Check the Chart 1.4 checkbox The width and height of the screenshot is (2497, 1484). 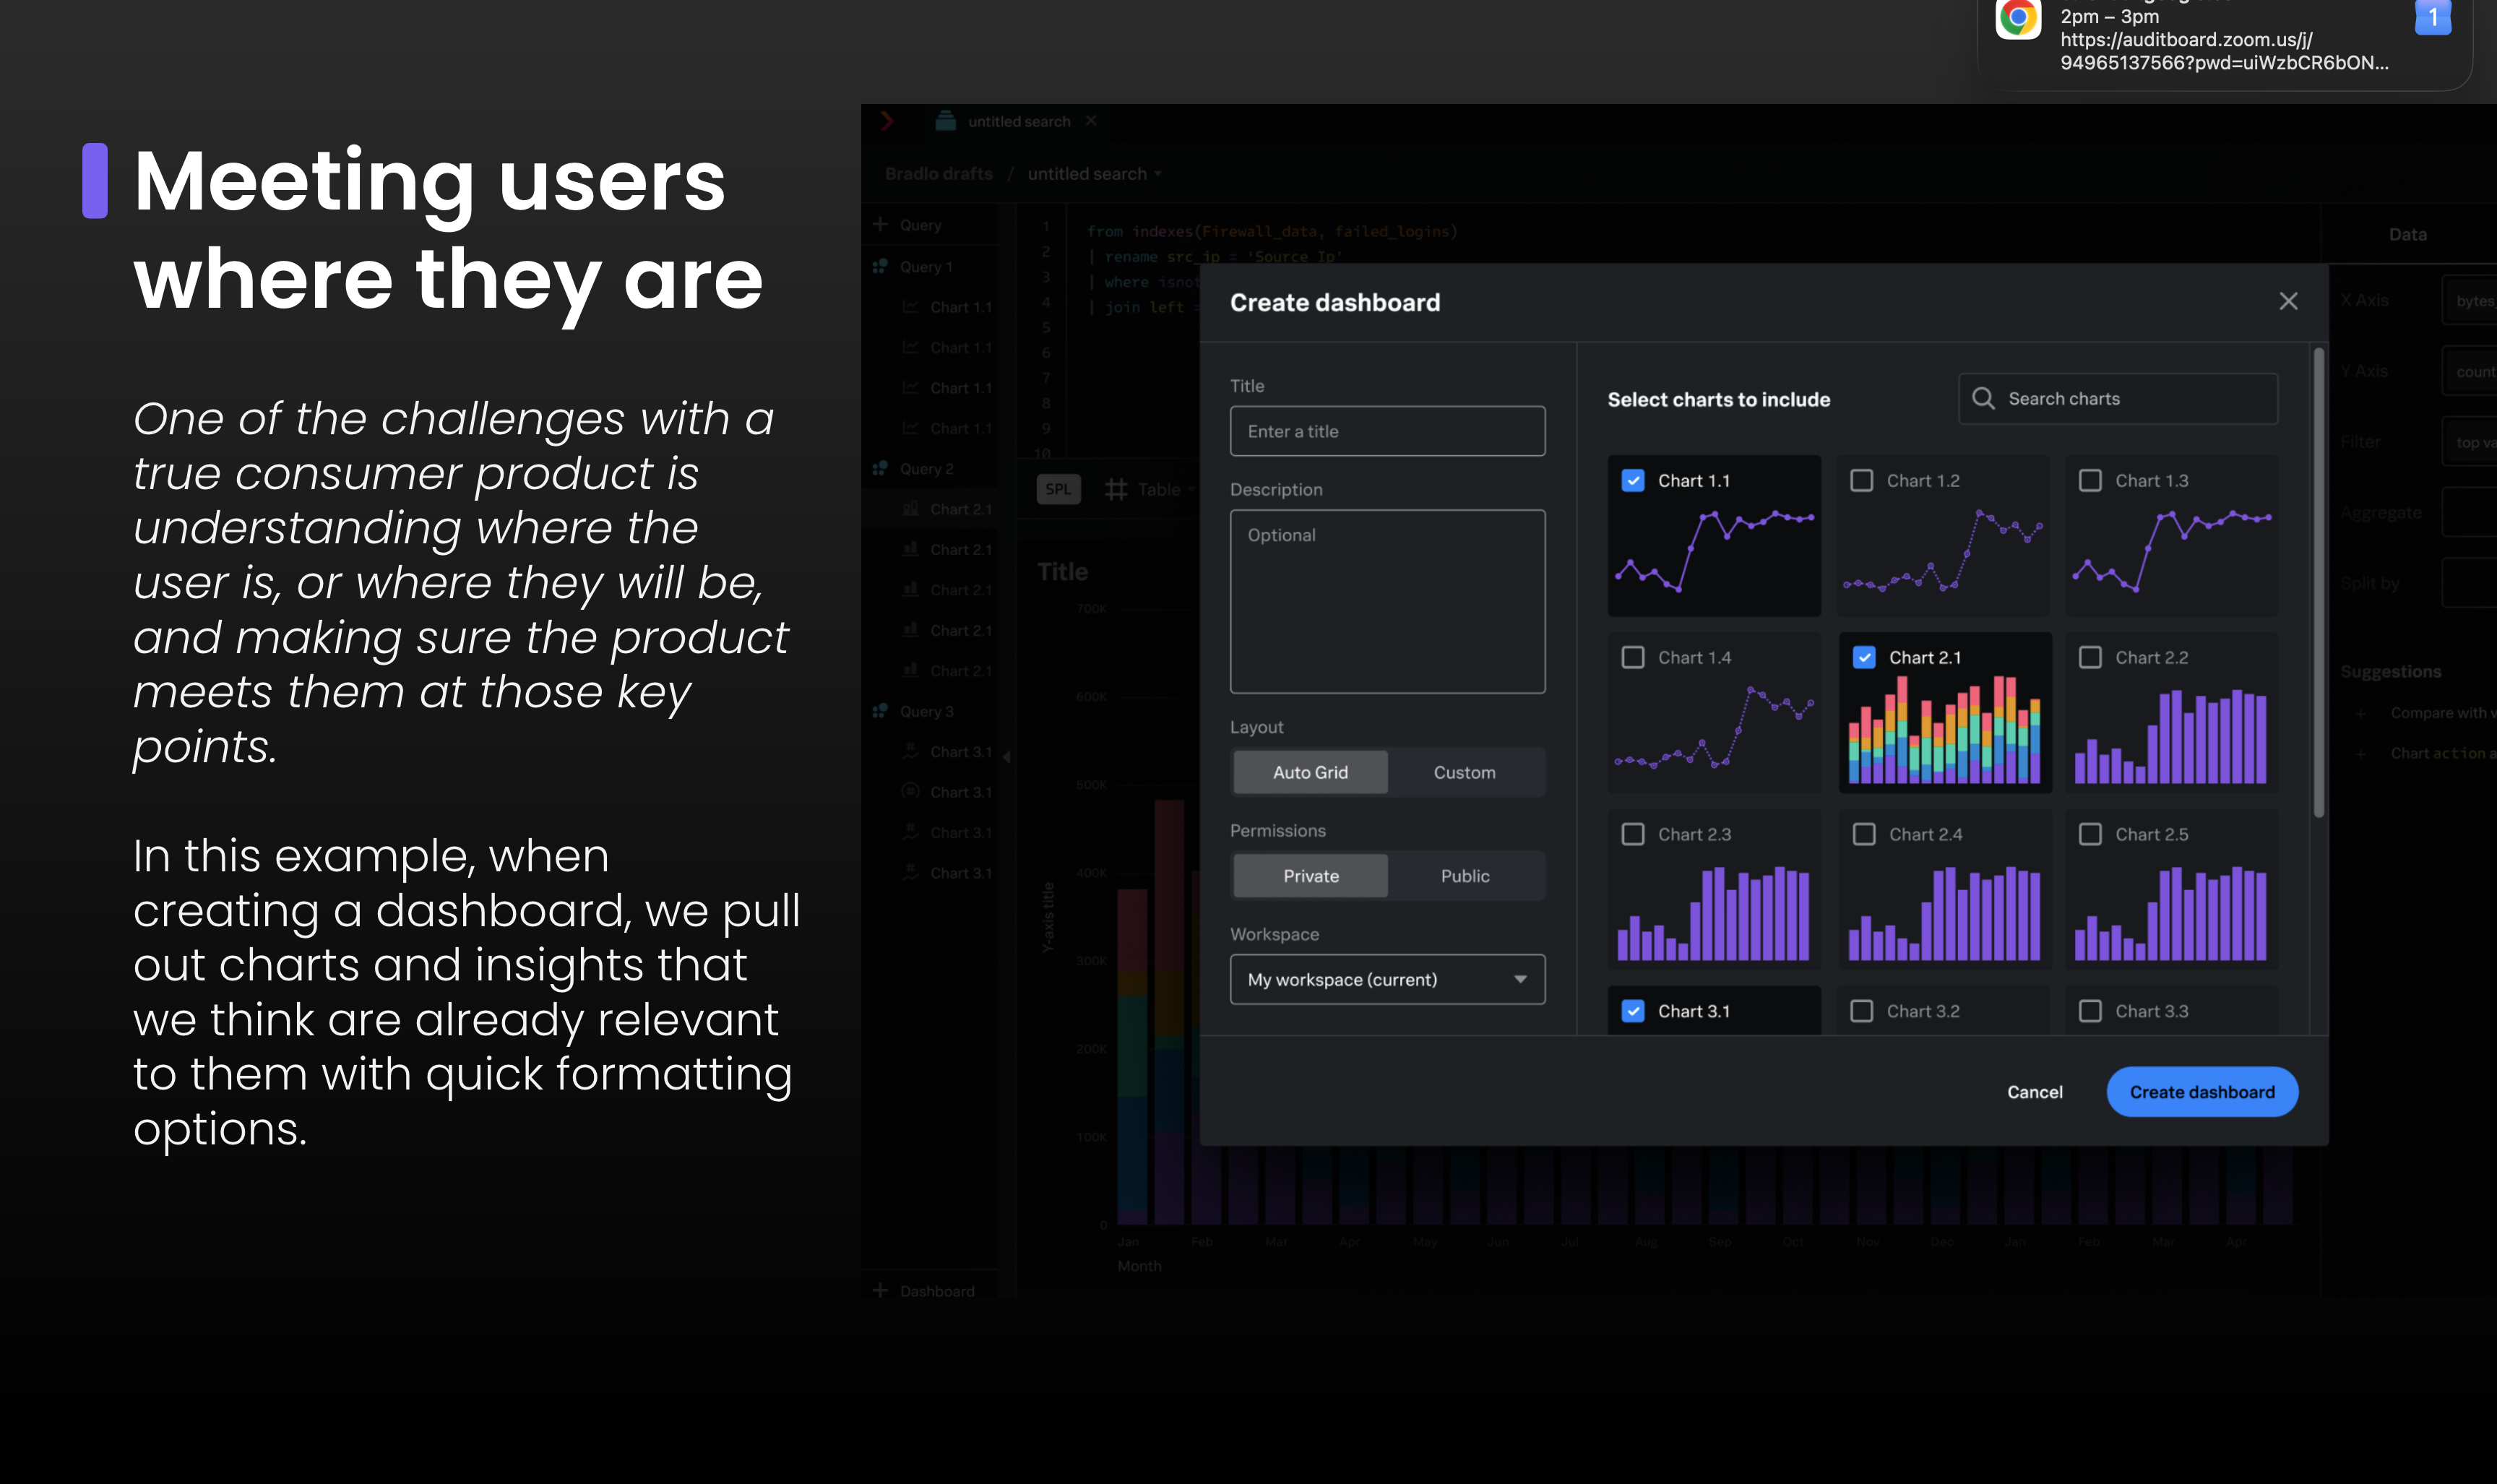(x=1633, y=657)
